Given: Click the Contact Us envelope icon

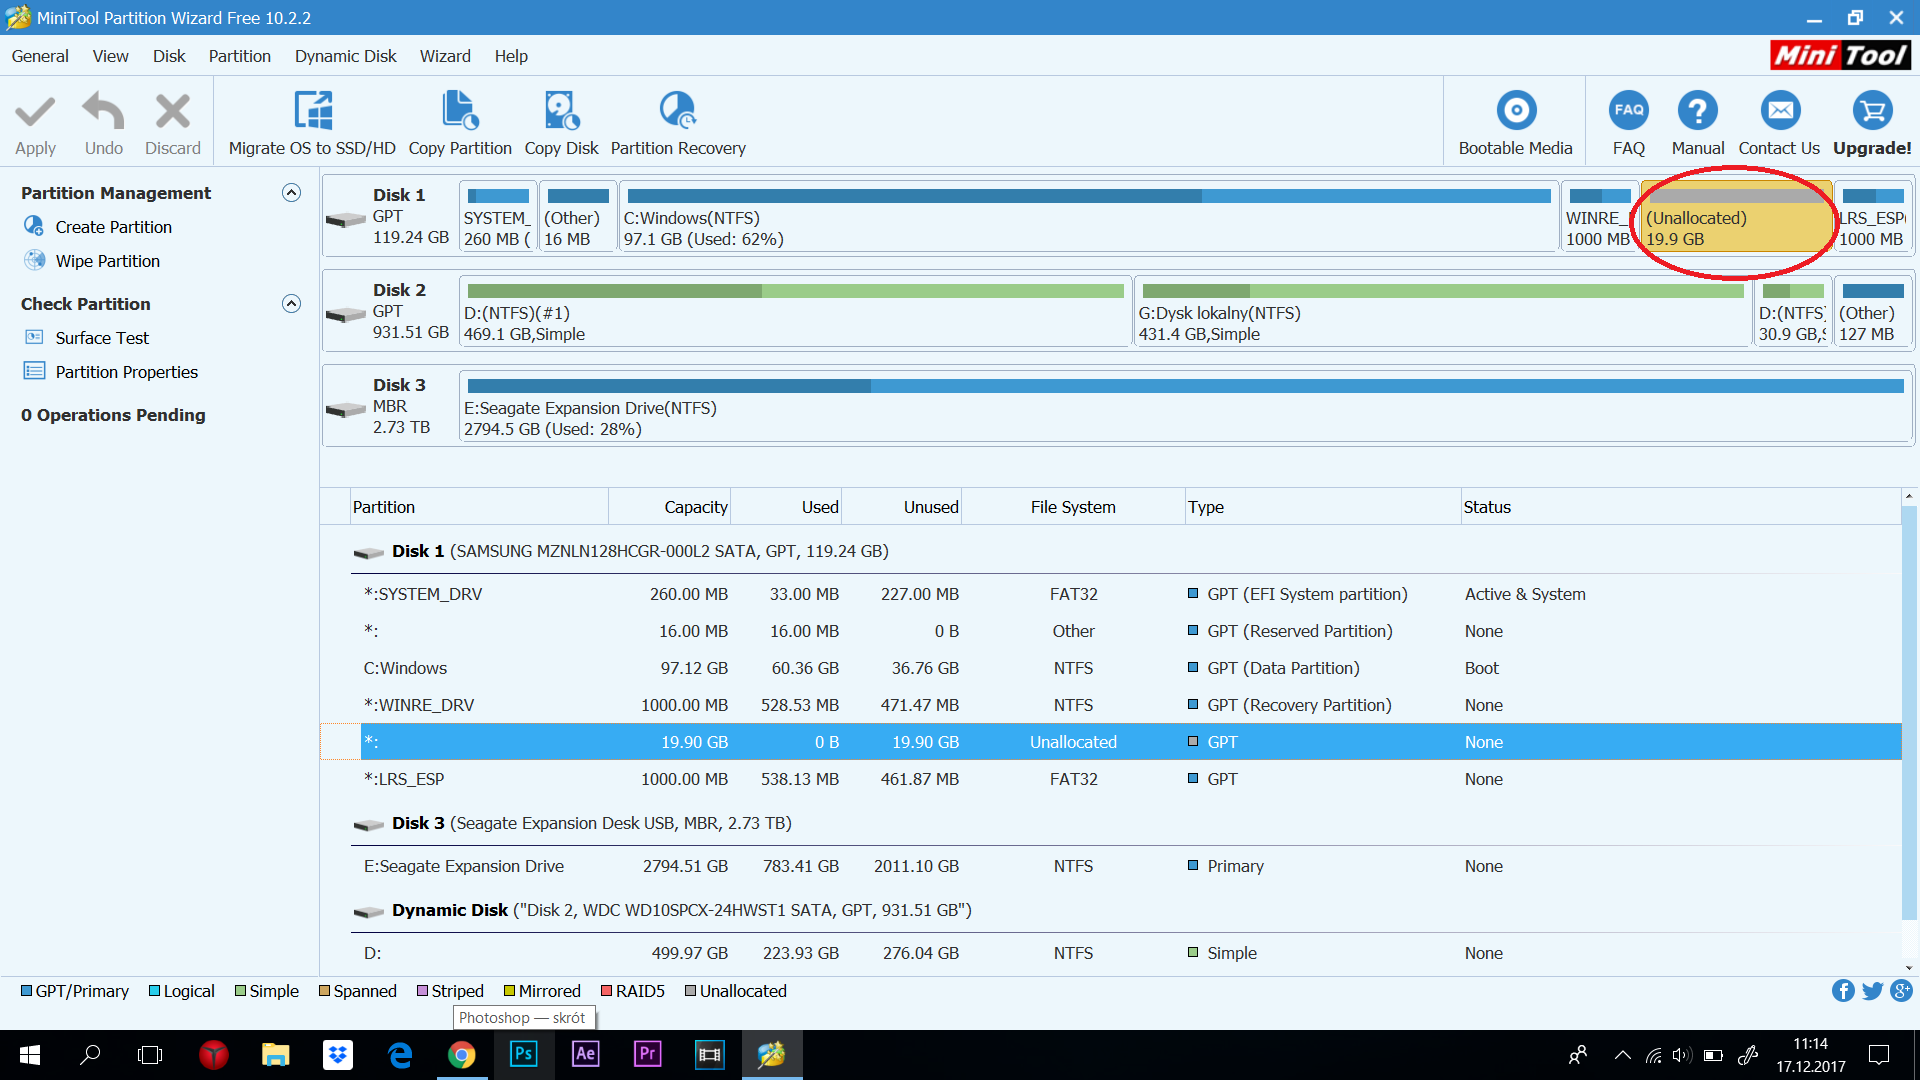Looking at the screenshot, I should pos(1780,111).
